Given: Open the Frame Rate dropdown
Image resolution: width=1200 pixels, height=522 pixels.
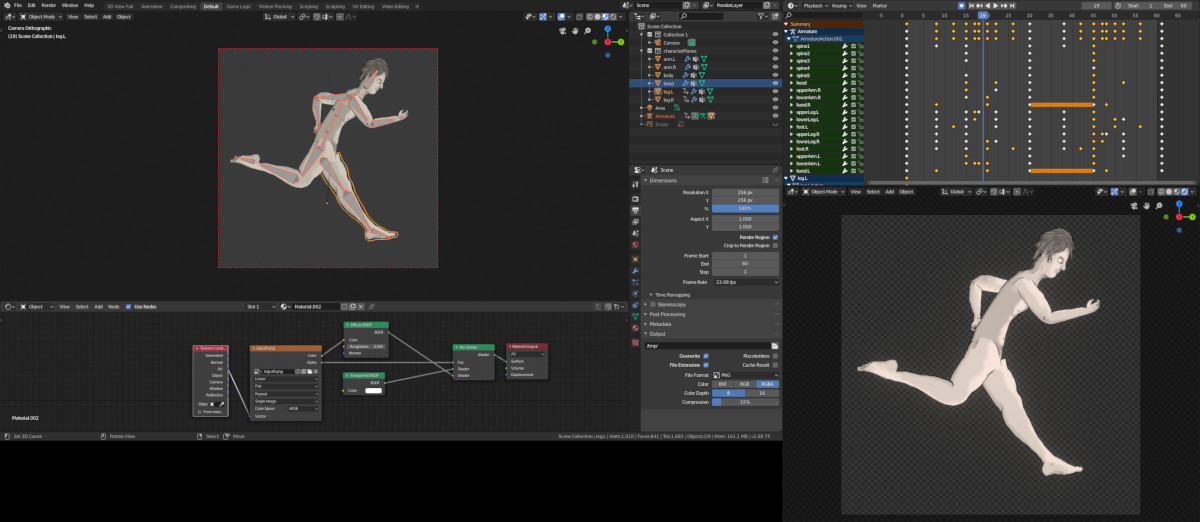Looking at the screenshot, I should [x=744, y=282].
